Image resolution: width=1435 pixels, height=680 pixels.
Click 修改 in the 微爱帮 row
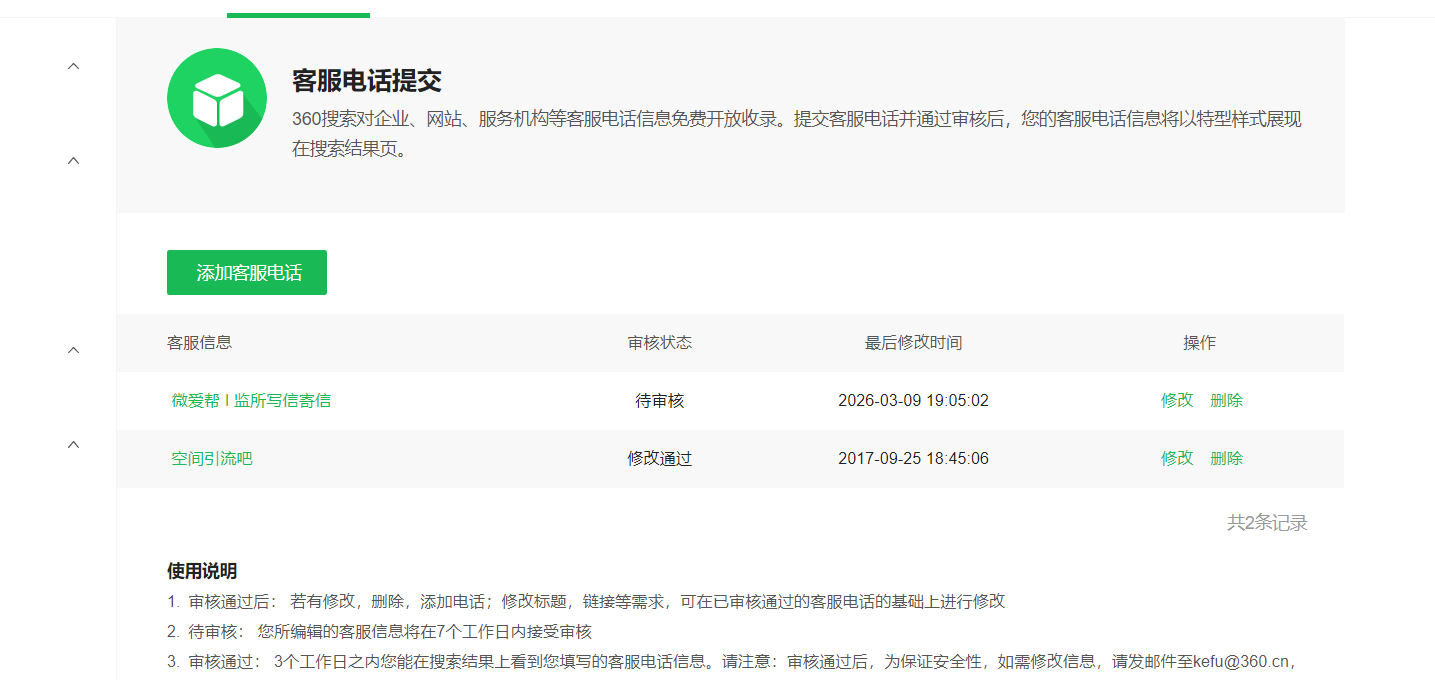pos(1177,400)
